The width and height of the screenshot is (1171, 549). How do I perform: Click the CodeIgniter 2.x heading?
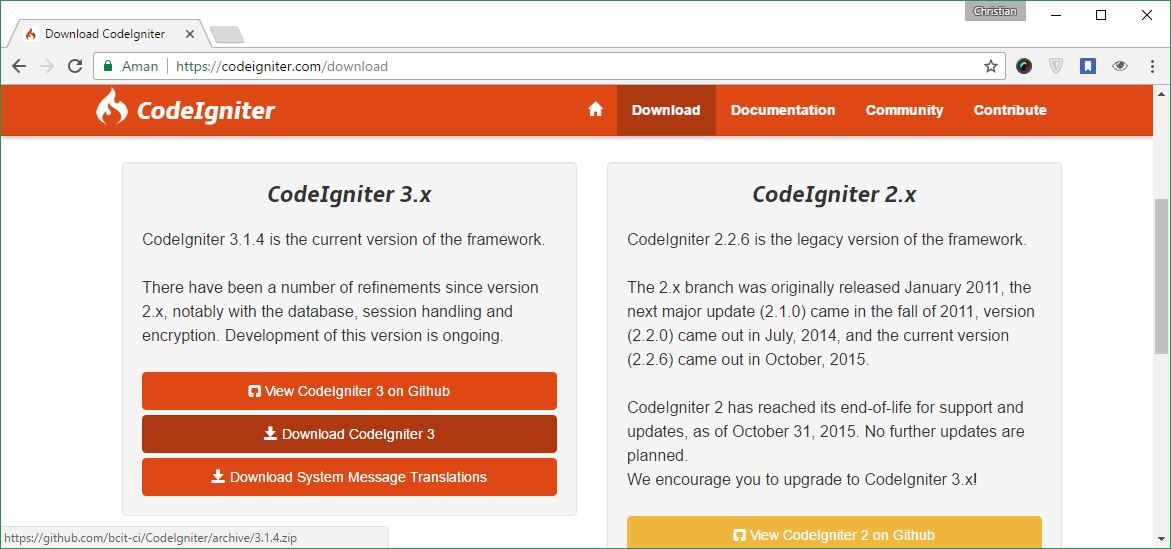[834, 194]
